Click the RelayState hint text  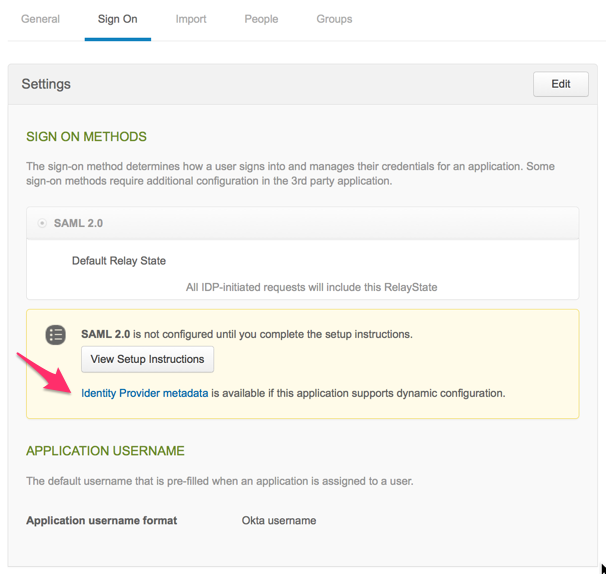click(x=312, y=287)
